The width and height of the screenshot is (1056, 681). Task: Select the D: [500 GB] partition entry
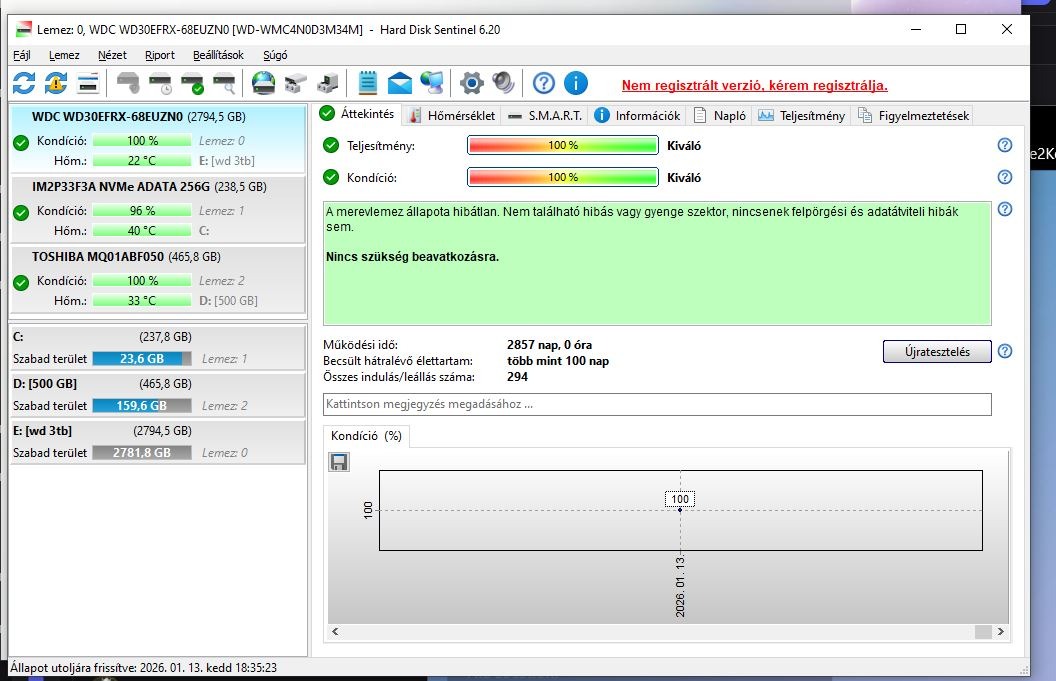[158, 395]
